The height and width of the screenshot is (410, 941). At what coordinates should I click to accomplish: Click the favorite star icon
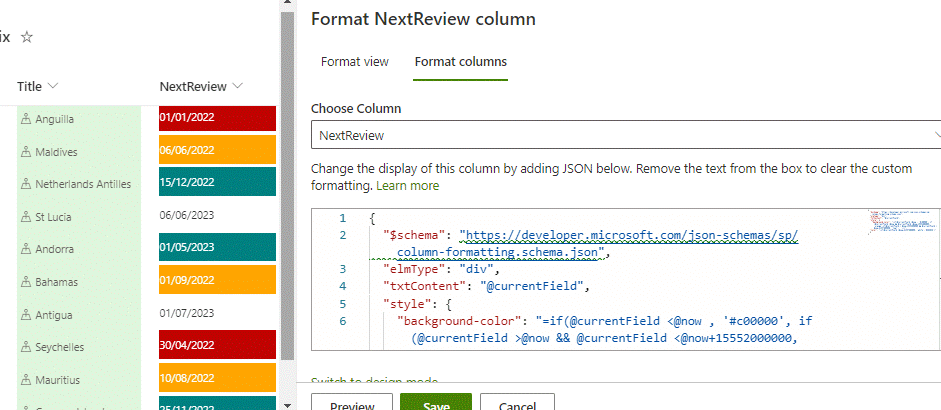click(27, 37)
